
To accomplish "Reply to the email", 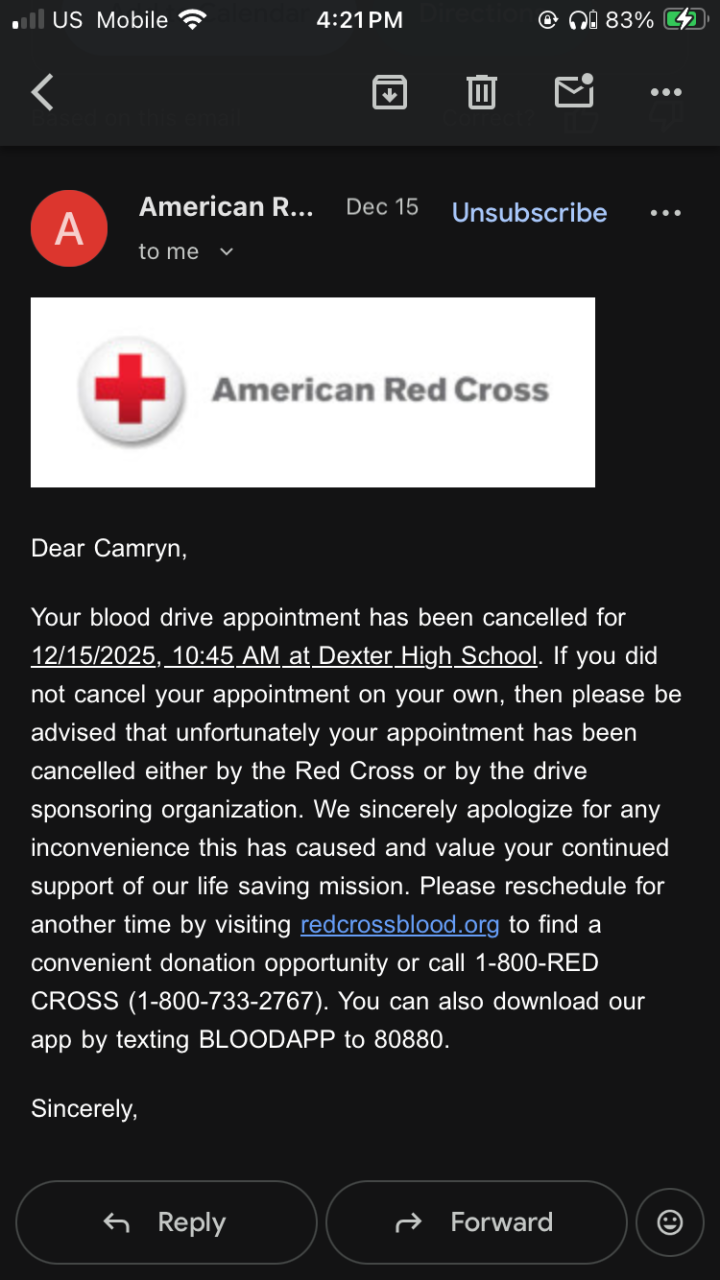I will pos(166,1222).
